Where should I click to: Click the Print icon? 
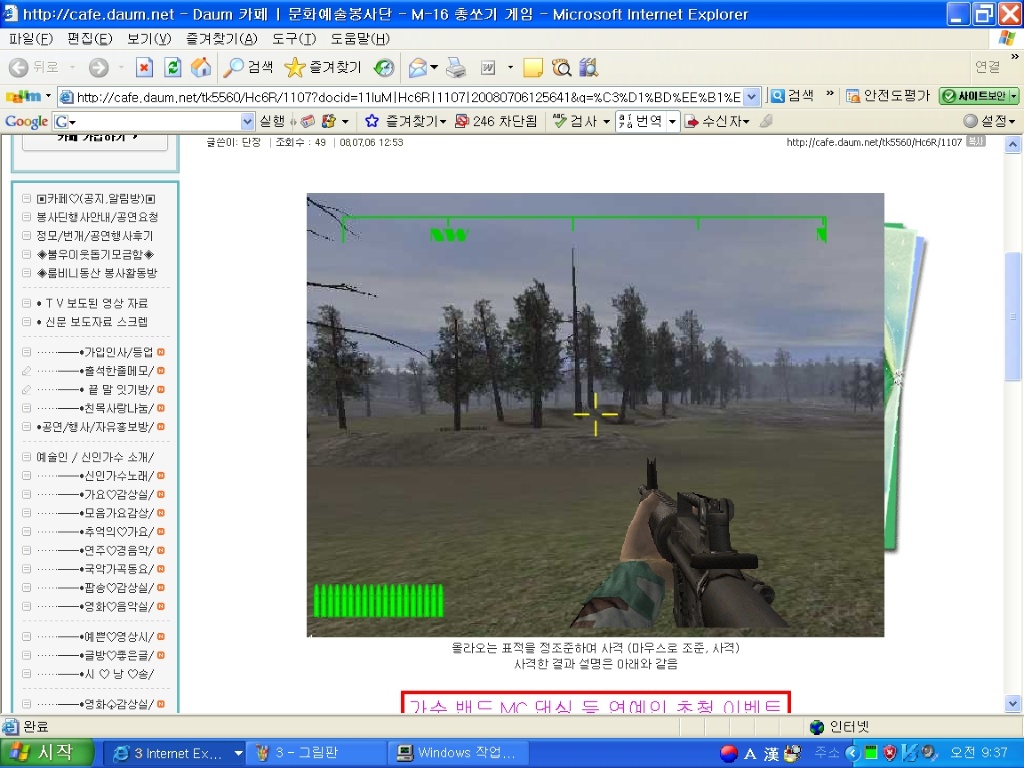456,67
